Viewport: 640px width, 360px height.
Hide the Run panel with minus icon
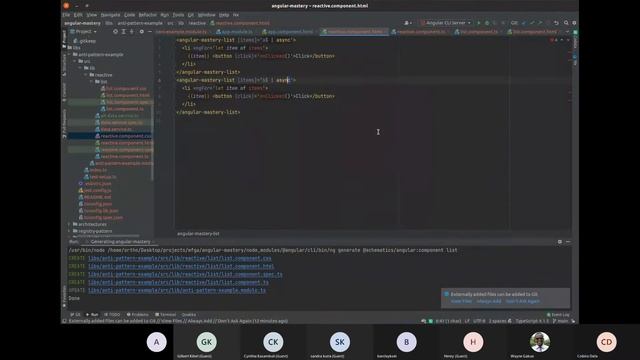point(568,242)
